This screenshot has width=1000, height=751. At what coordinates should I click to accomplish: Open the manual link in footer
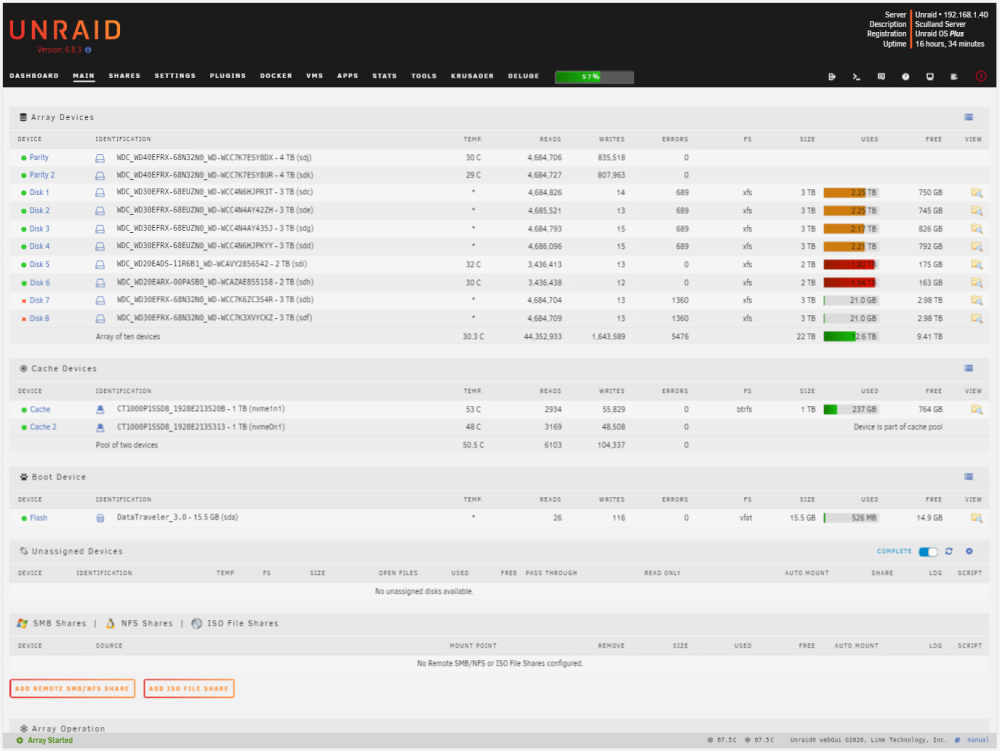(978, 740)
